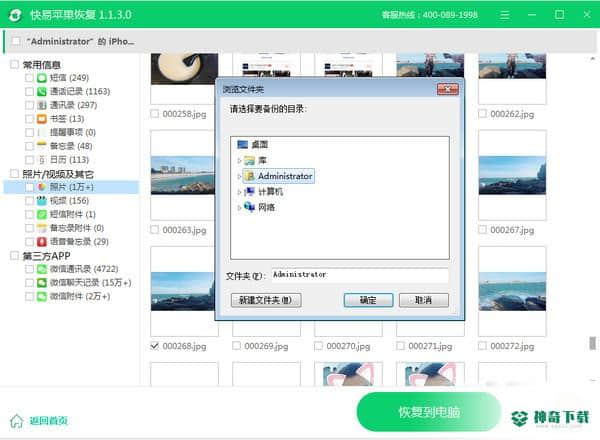Click the 语音备忘录 (29) red microphone icon
Viewport: 600px width, 440px height.
(x=42, y=242)
